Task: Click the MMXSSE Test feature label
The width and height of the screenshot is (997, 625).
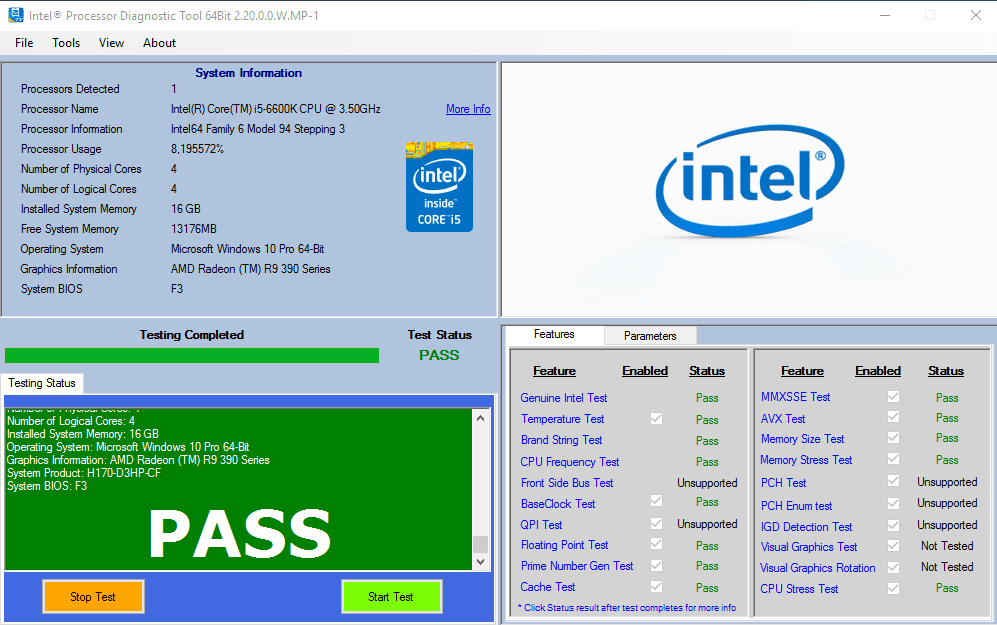Action: (795, 397)
